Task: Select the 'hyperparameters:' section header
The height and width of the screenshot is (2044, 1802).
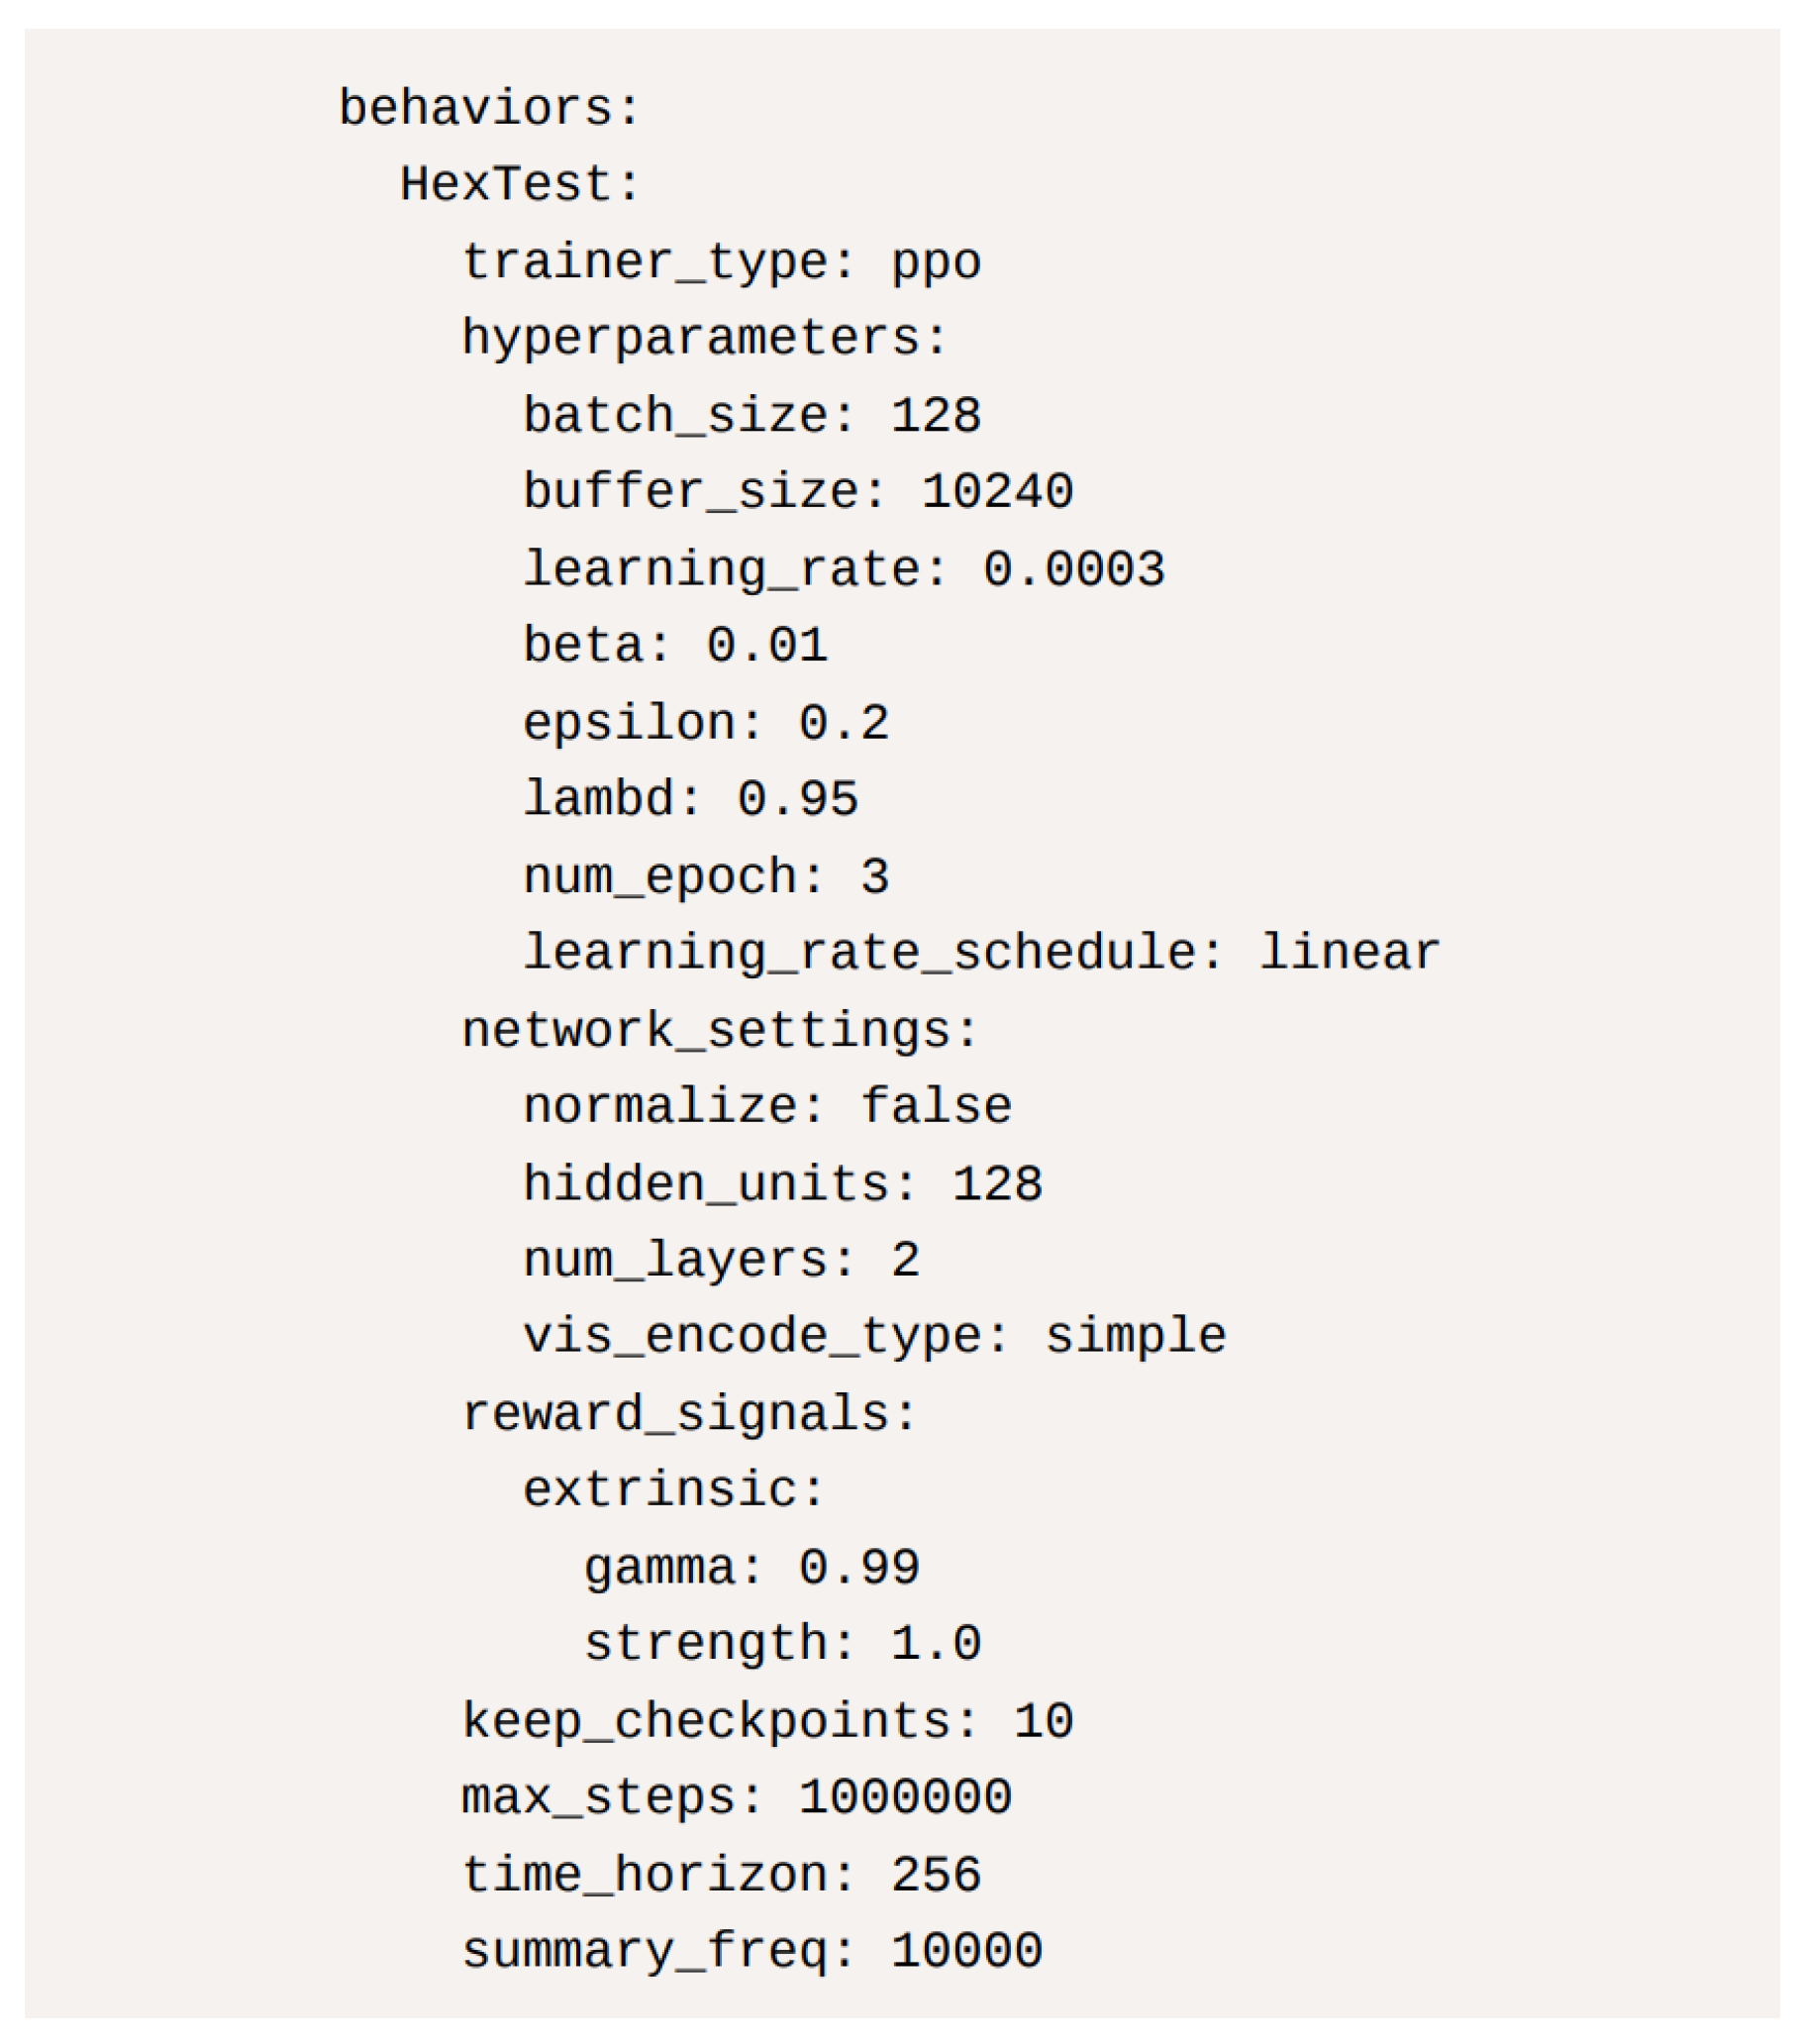Action: click(704, 339)
